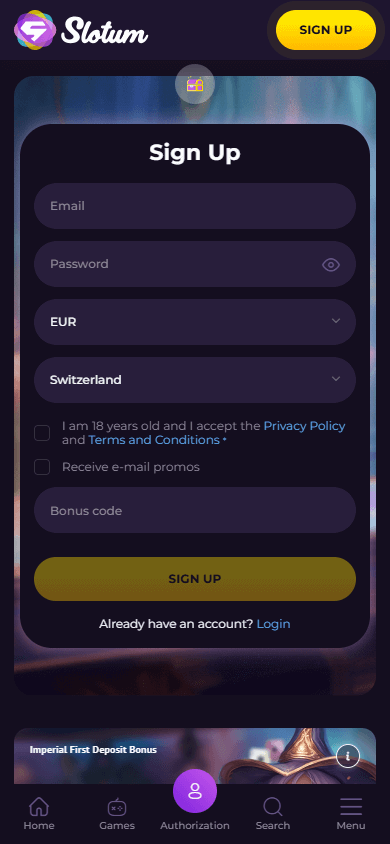The image size is (390, 844).
Task: Show password with the eye icon
Action: (x=331, y=264)
